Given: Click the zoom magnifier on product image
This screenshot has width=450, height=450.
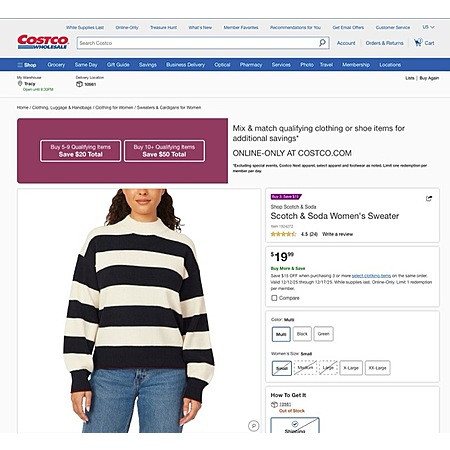Looking at the screenshot, I should [x=254, y=426].
